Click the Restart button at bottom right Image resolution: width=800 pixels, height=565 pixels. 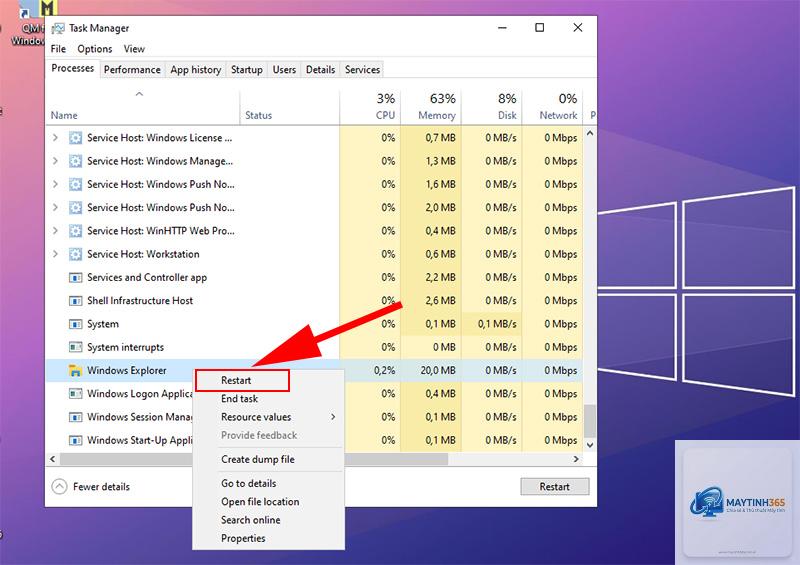pos(555,486)
